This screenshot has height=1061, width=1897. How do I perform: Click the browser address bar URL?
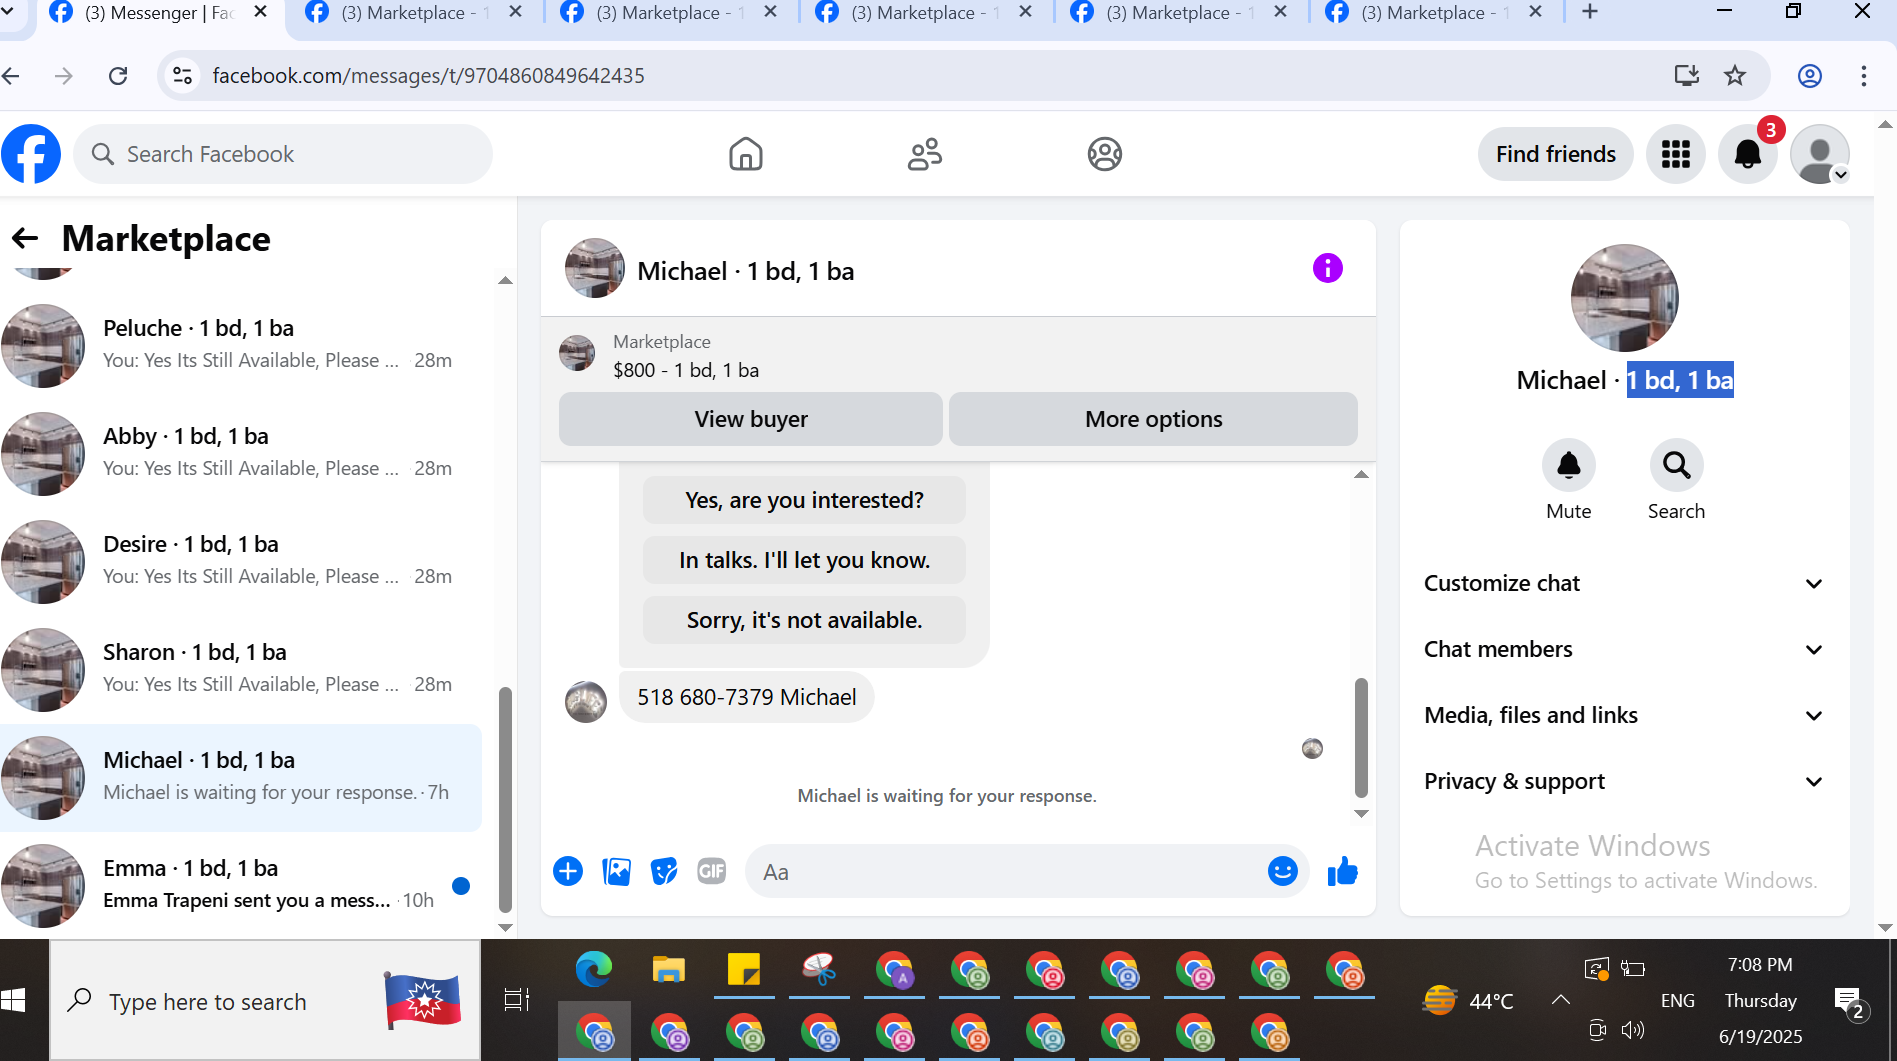tap(428, 76)
